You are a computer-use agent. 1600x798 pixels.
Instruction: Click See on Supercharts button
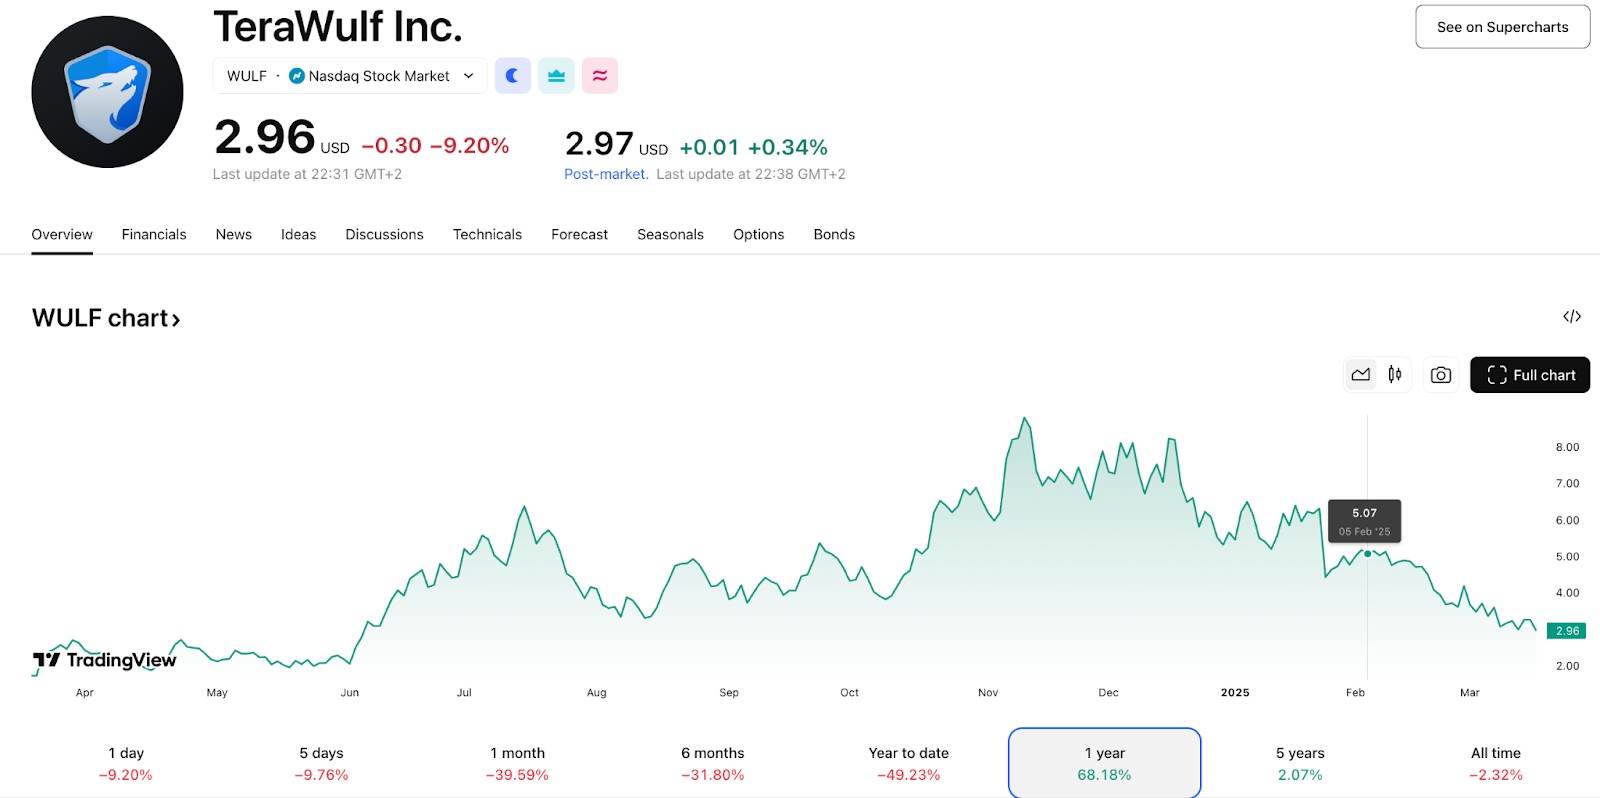[1502, 27]
